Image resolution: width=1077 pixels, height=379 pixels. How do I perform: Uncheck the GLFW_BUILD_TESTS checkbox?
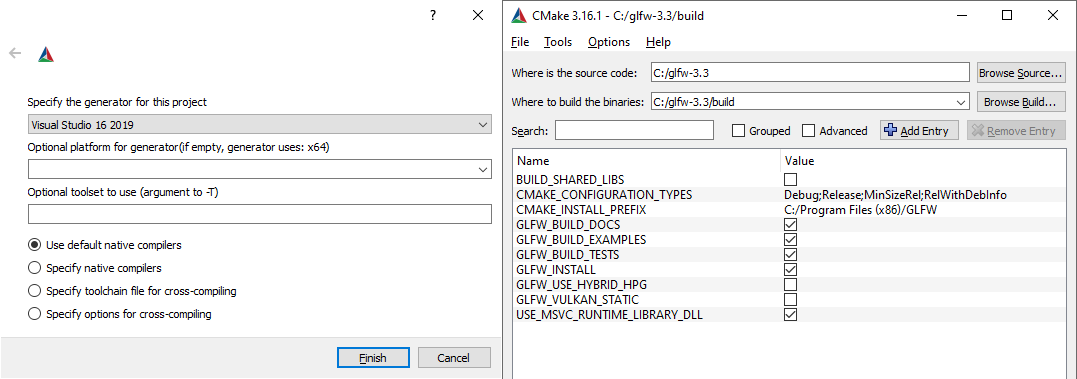pos(791,255)
